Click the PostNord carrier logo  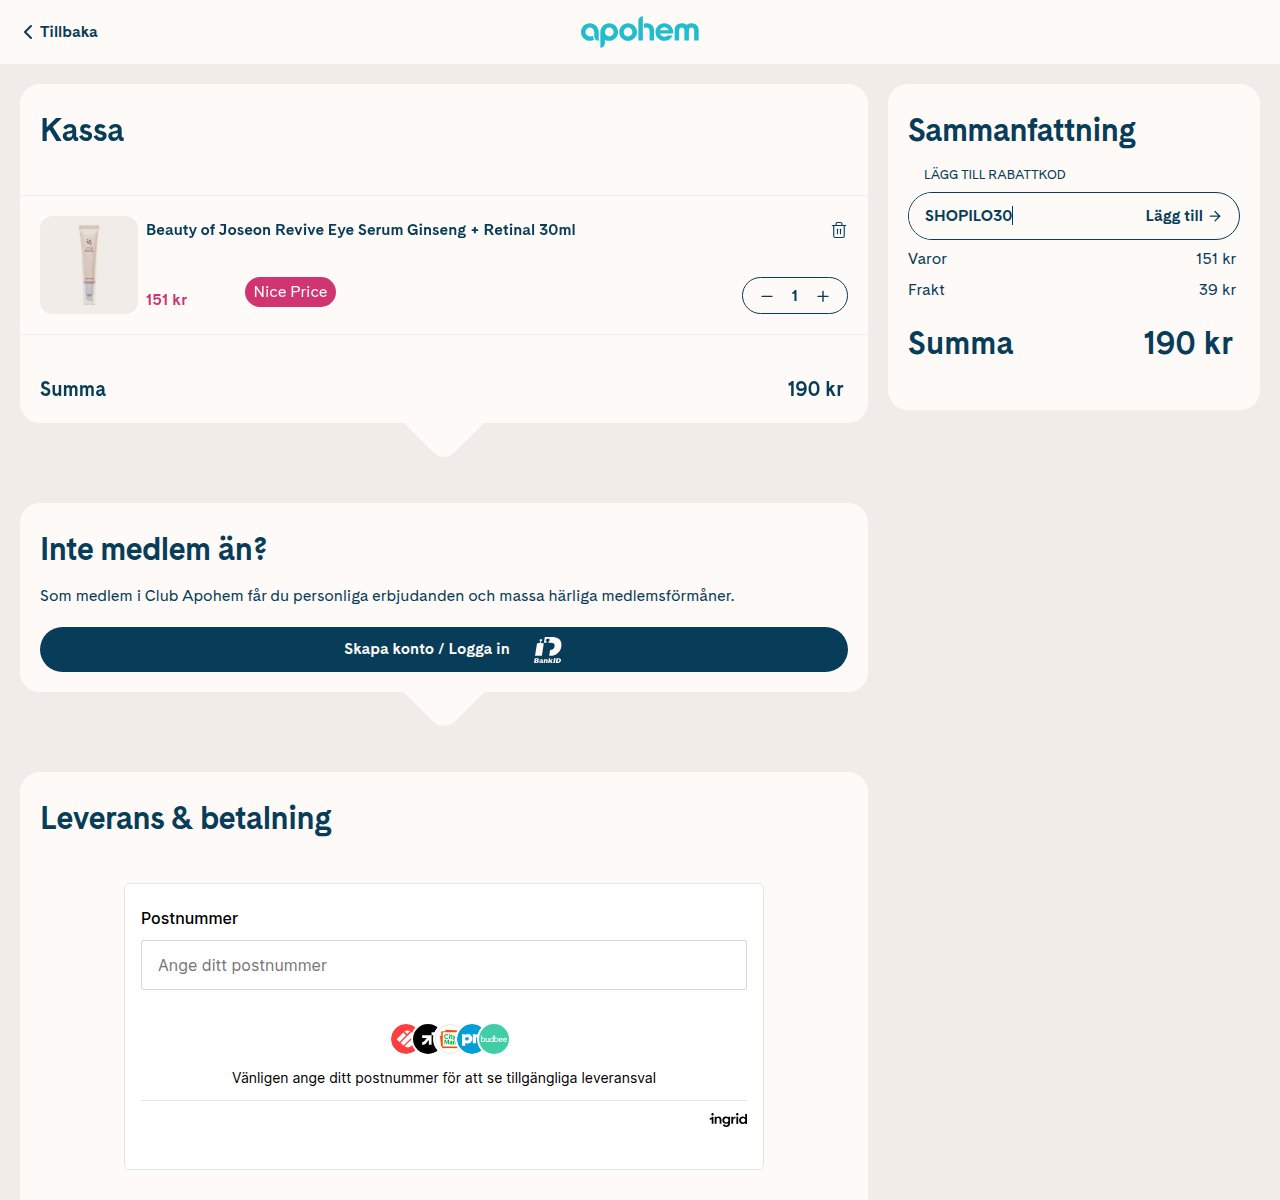pos(470,1039)
